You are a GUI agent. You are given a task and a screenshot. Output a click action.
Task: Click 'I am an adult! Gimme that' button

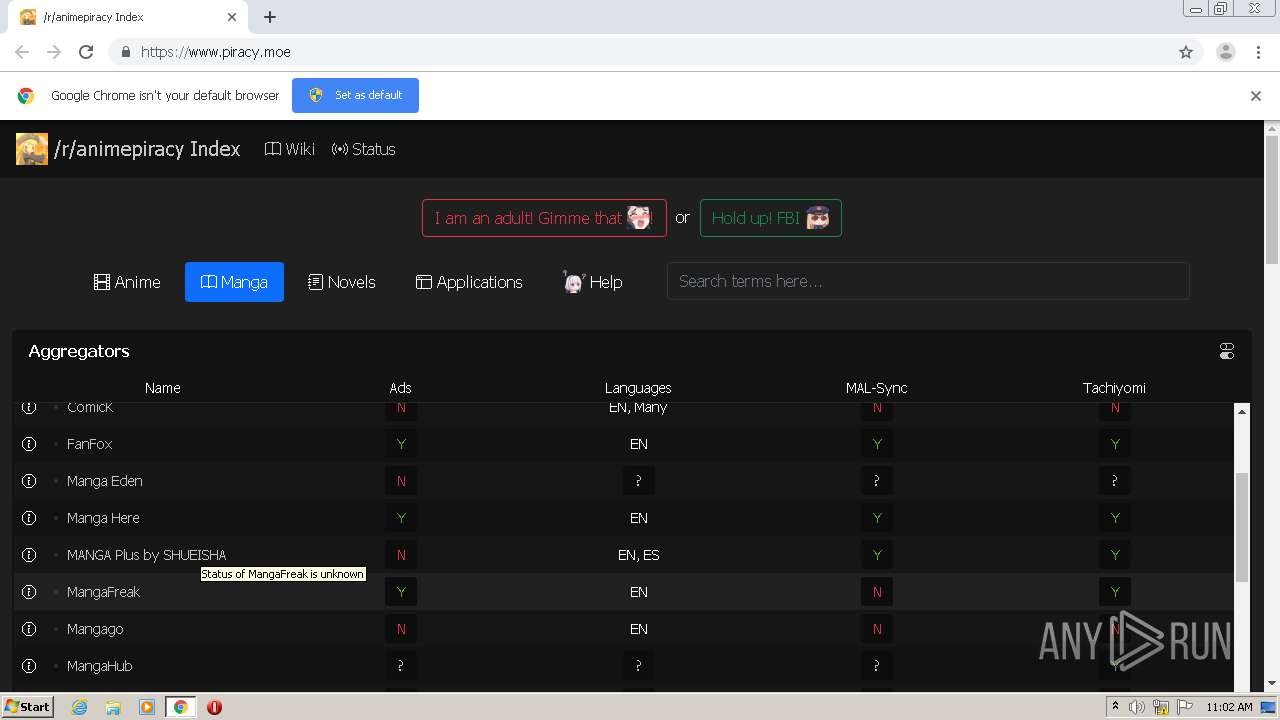pos(544,218)
